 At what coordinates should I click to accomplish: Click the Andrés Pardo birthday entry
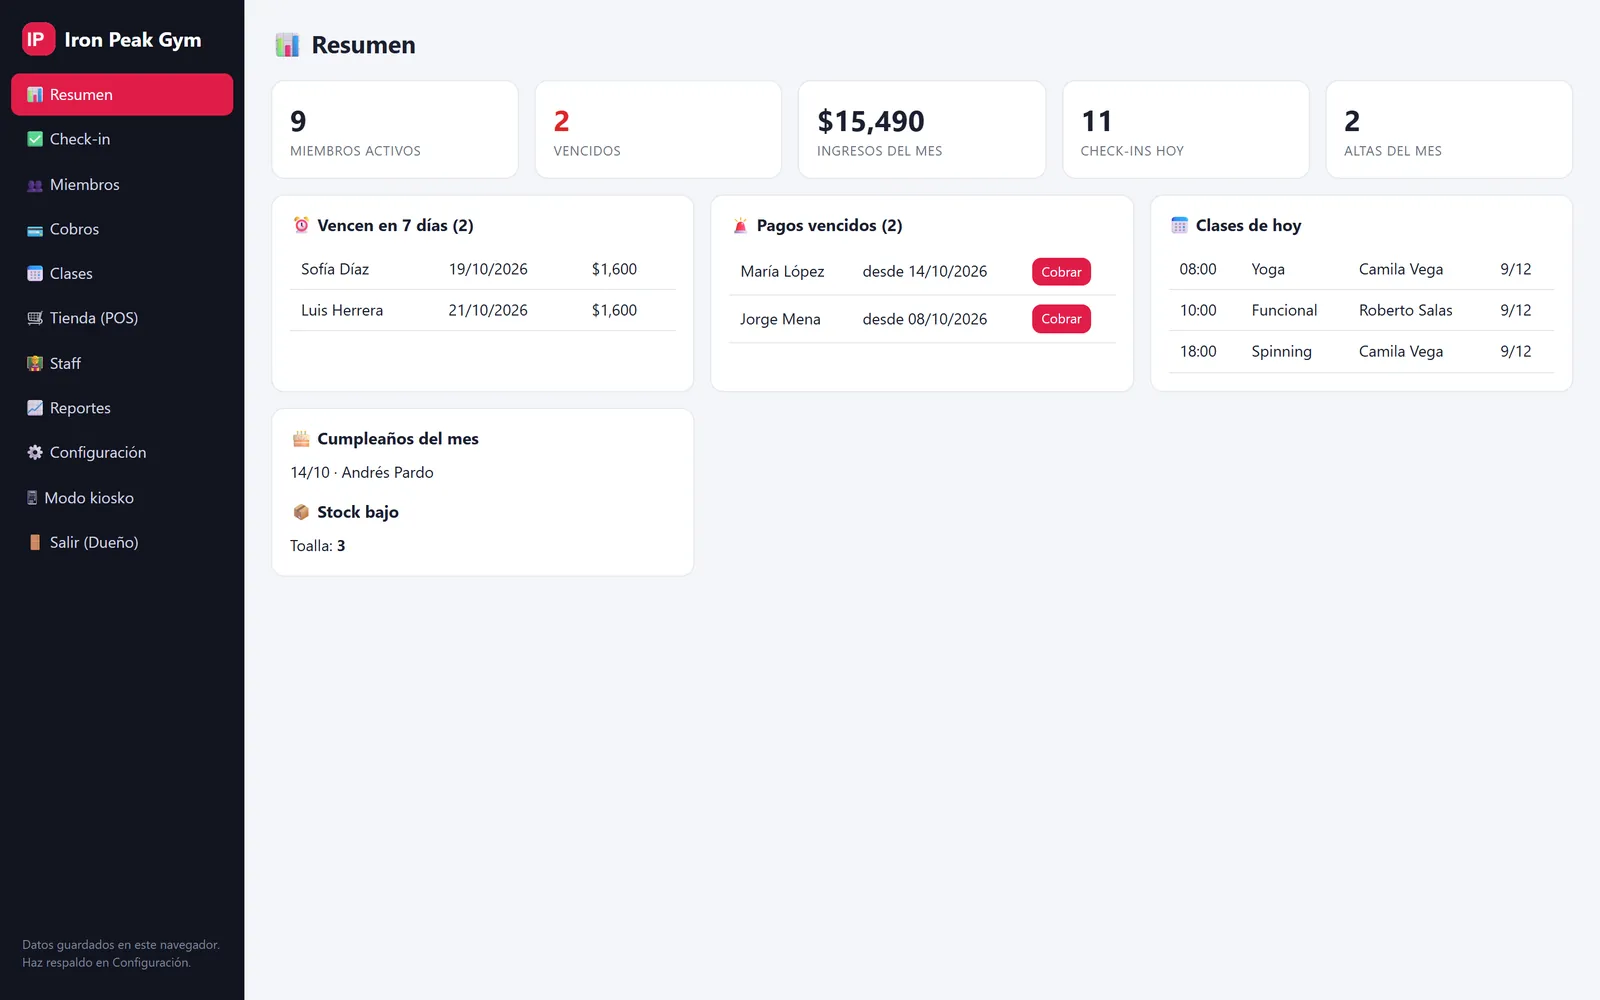click(x=362, y=472)
